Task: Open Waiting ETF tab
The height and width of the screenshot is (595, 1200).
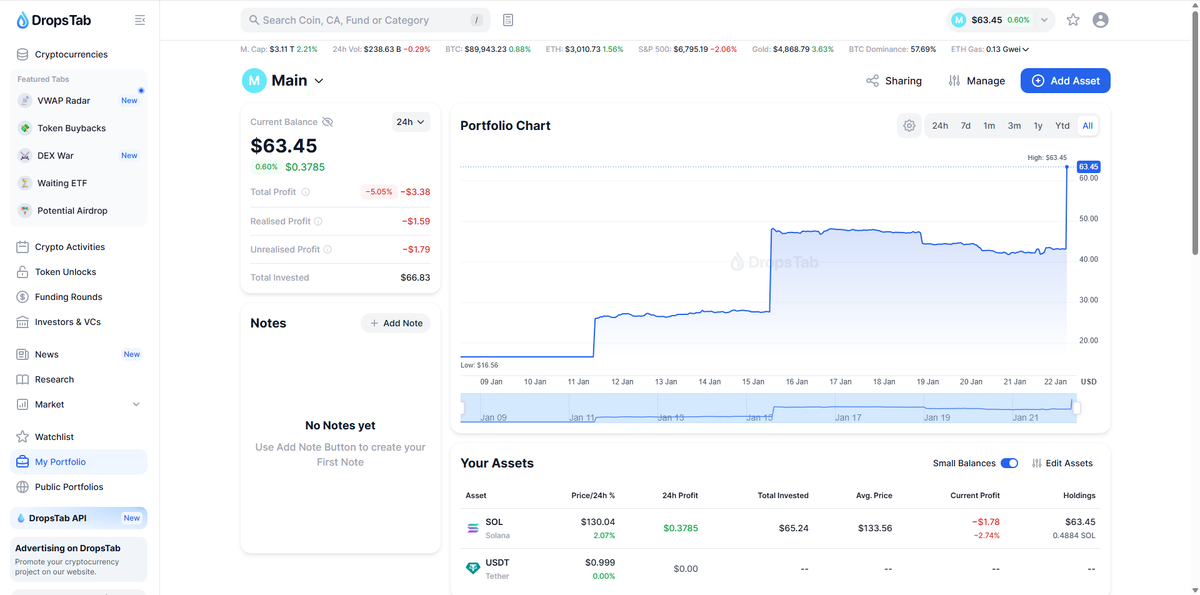Action: pyautogui.click(x=79, y=183)
